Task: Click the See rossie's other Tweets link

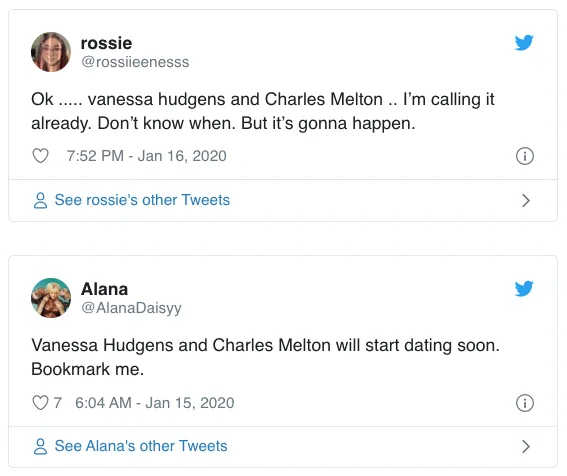Action: click(142, 200)
